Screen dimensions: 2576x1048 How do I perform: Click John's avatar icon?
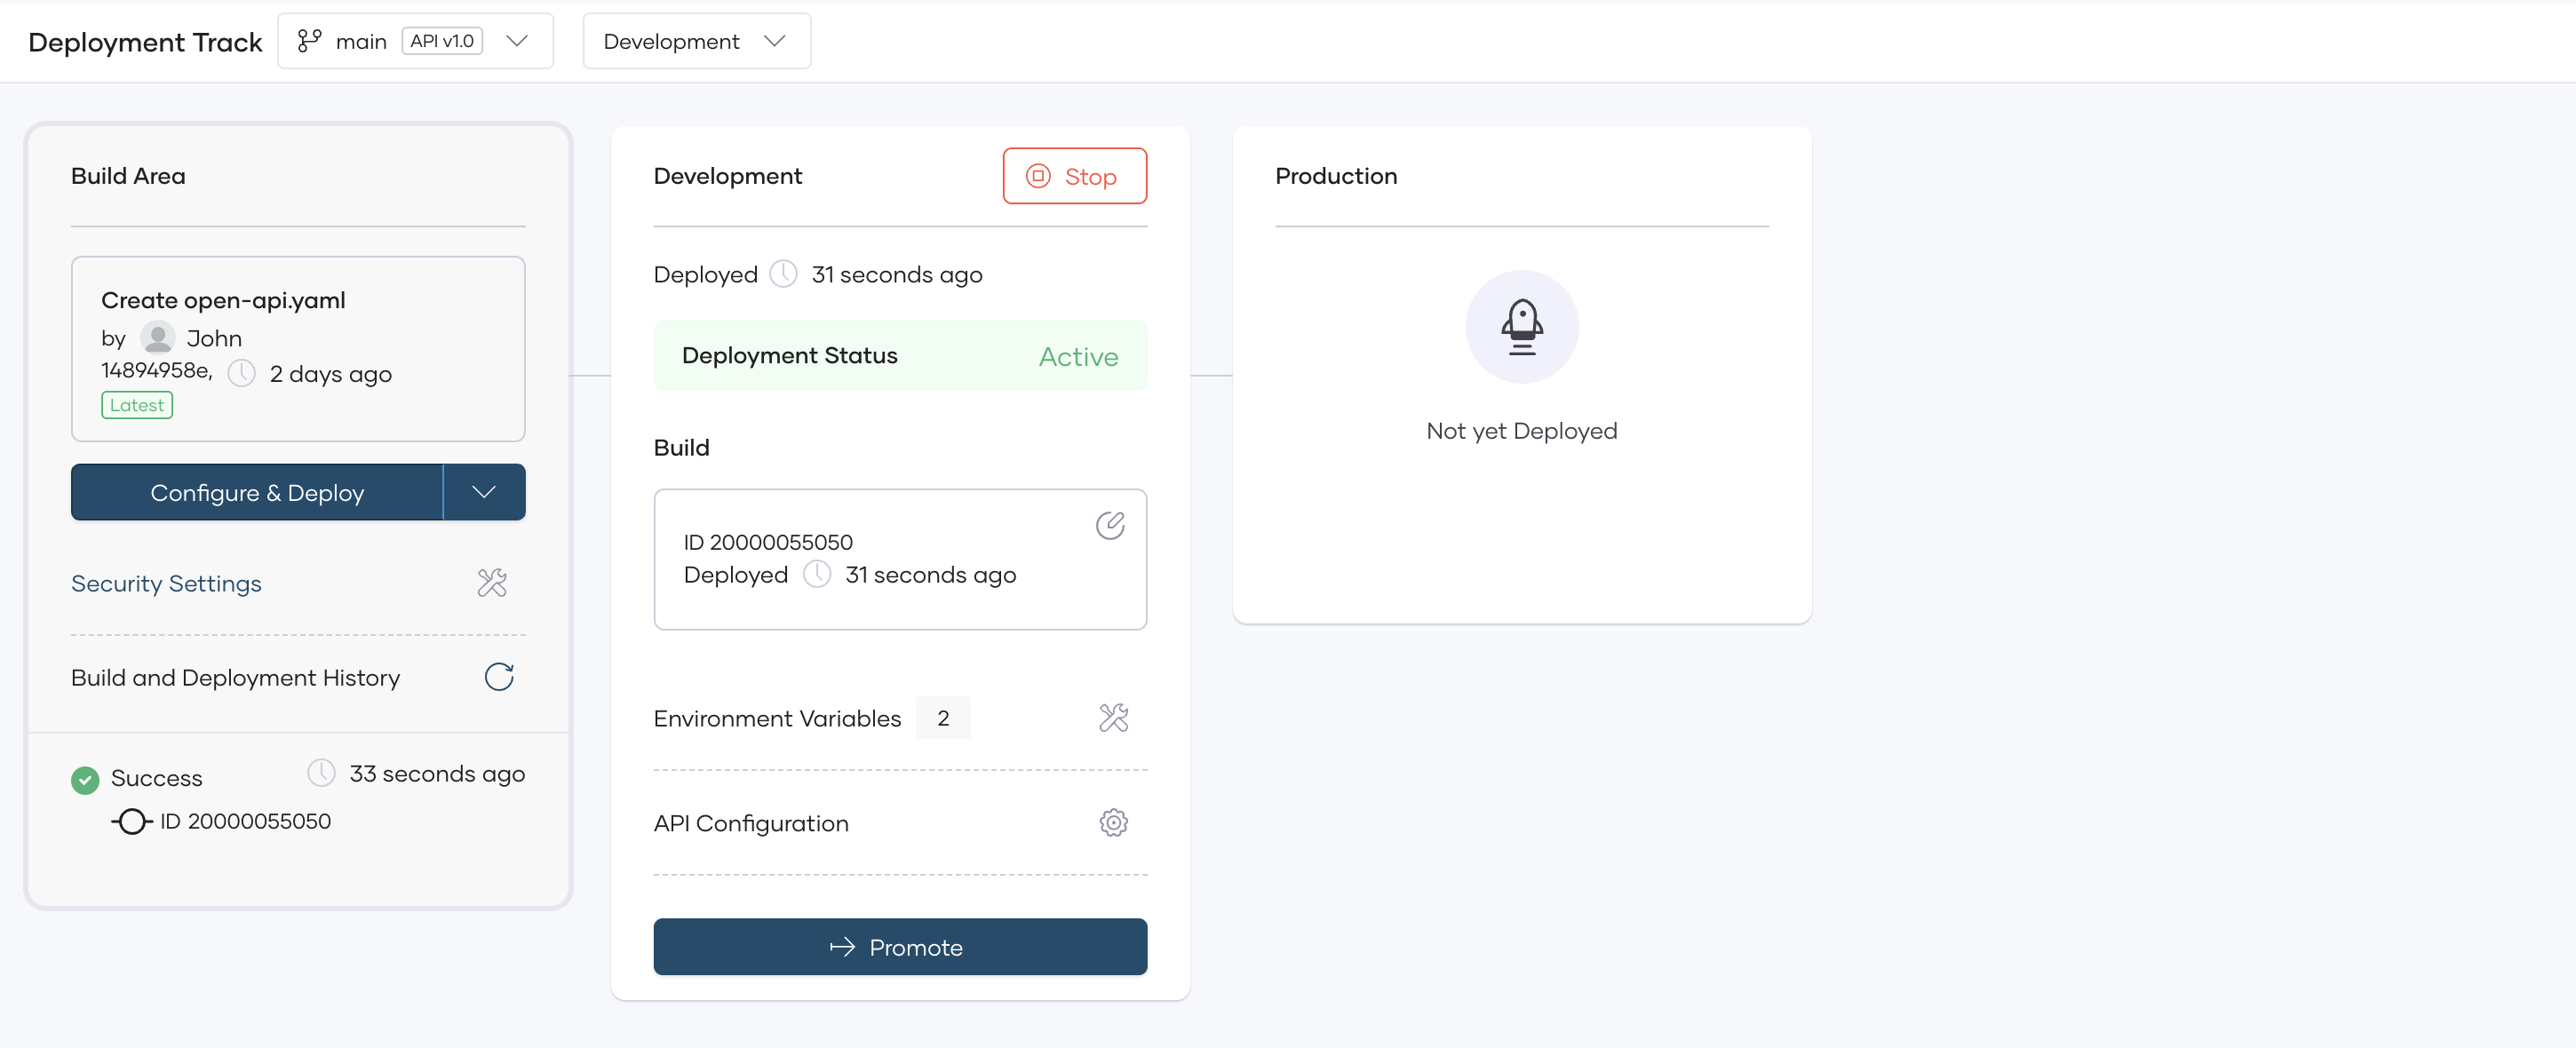(x=157, y=338)
